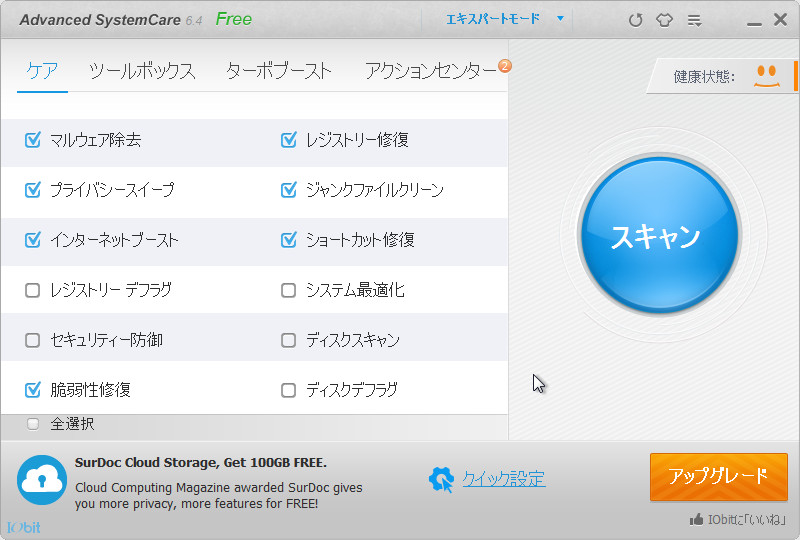Enable レジストリー デフラグ checkbox

[x=33, y=290]
